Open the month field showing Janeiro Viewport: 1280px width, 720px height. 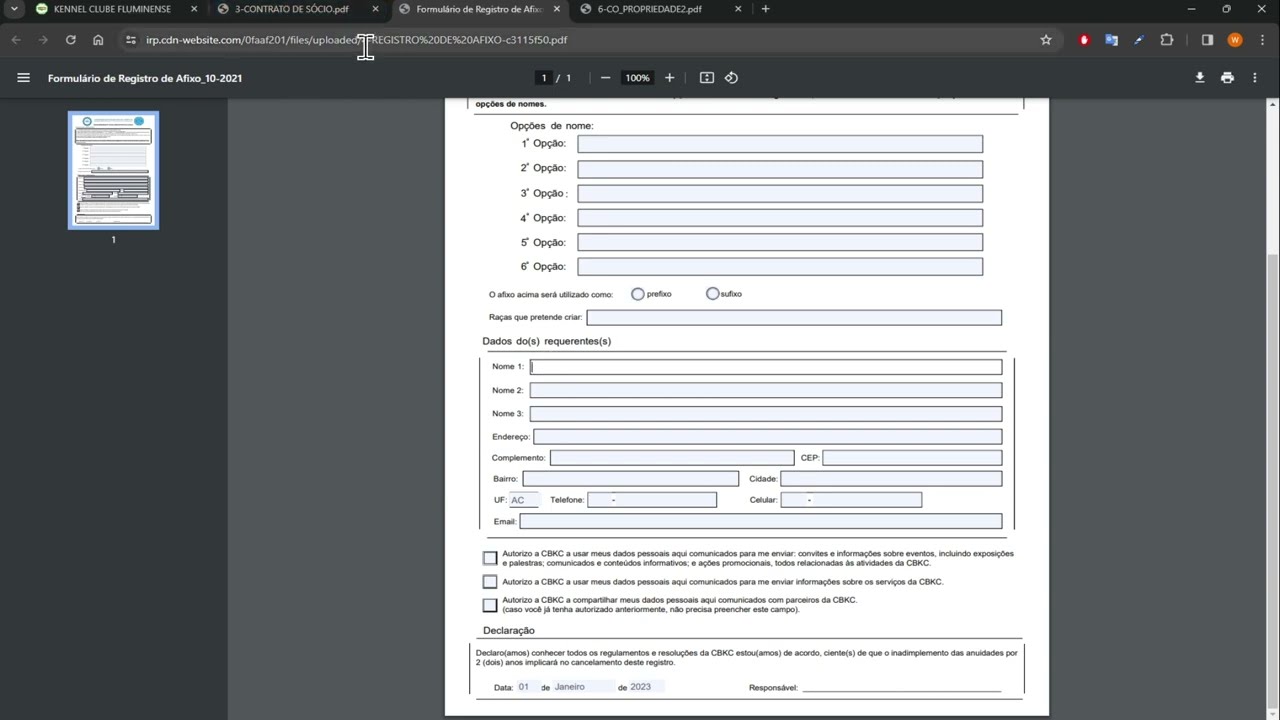tap(583, 687)
